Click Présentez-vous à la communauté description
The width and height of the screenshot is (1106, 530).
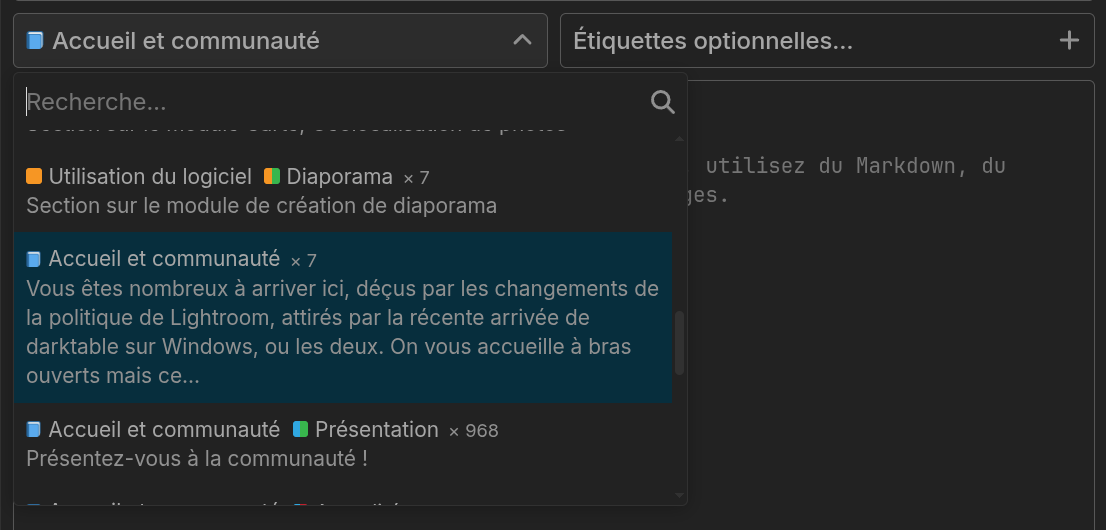[x=197, y=459]
